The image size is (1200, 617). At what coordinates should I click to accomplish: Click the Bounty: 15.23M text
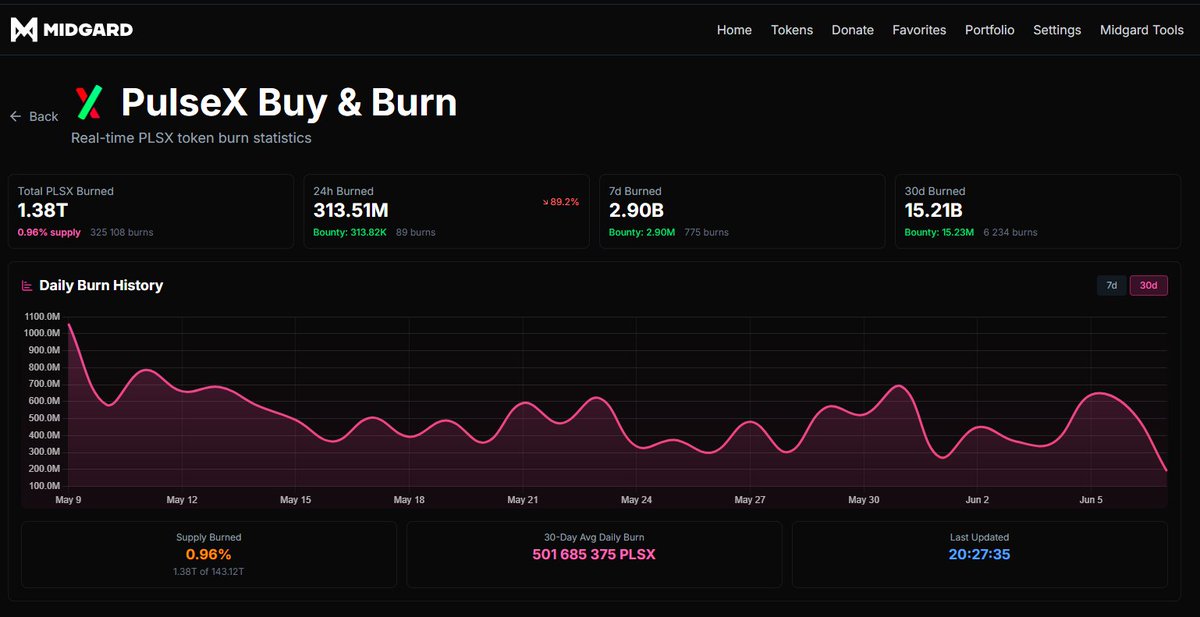pos(940,233)
